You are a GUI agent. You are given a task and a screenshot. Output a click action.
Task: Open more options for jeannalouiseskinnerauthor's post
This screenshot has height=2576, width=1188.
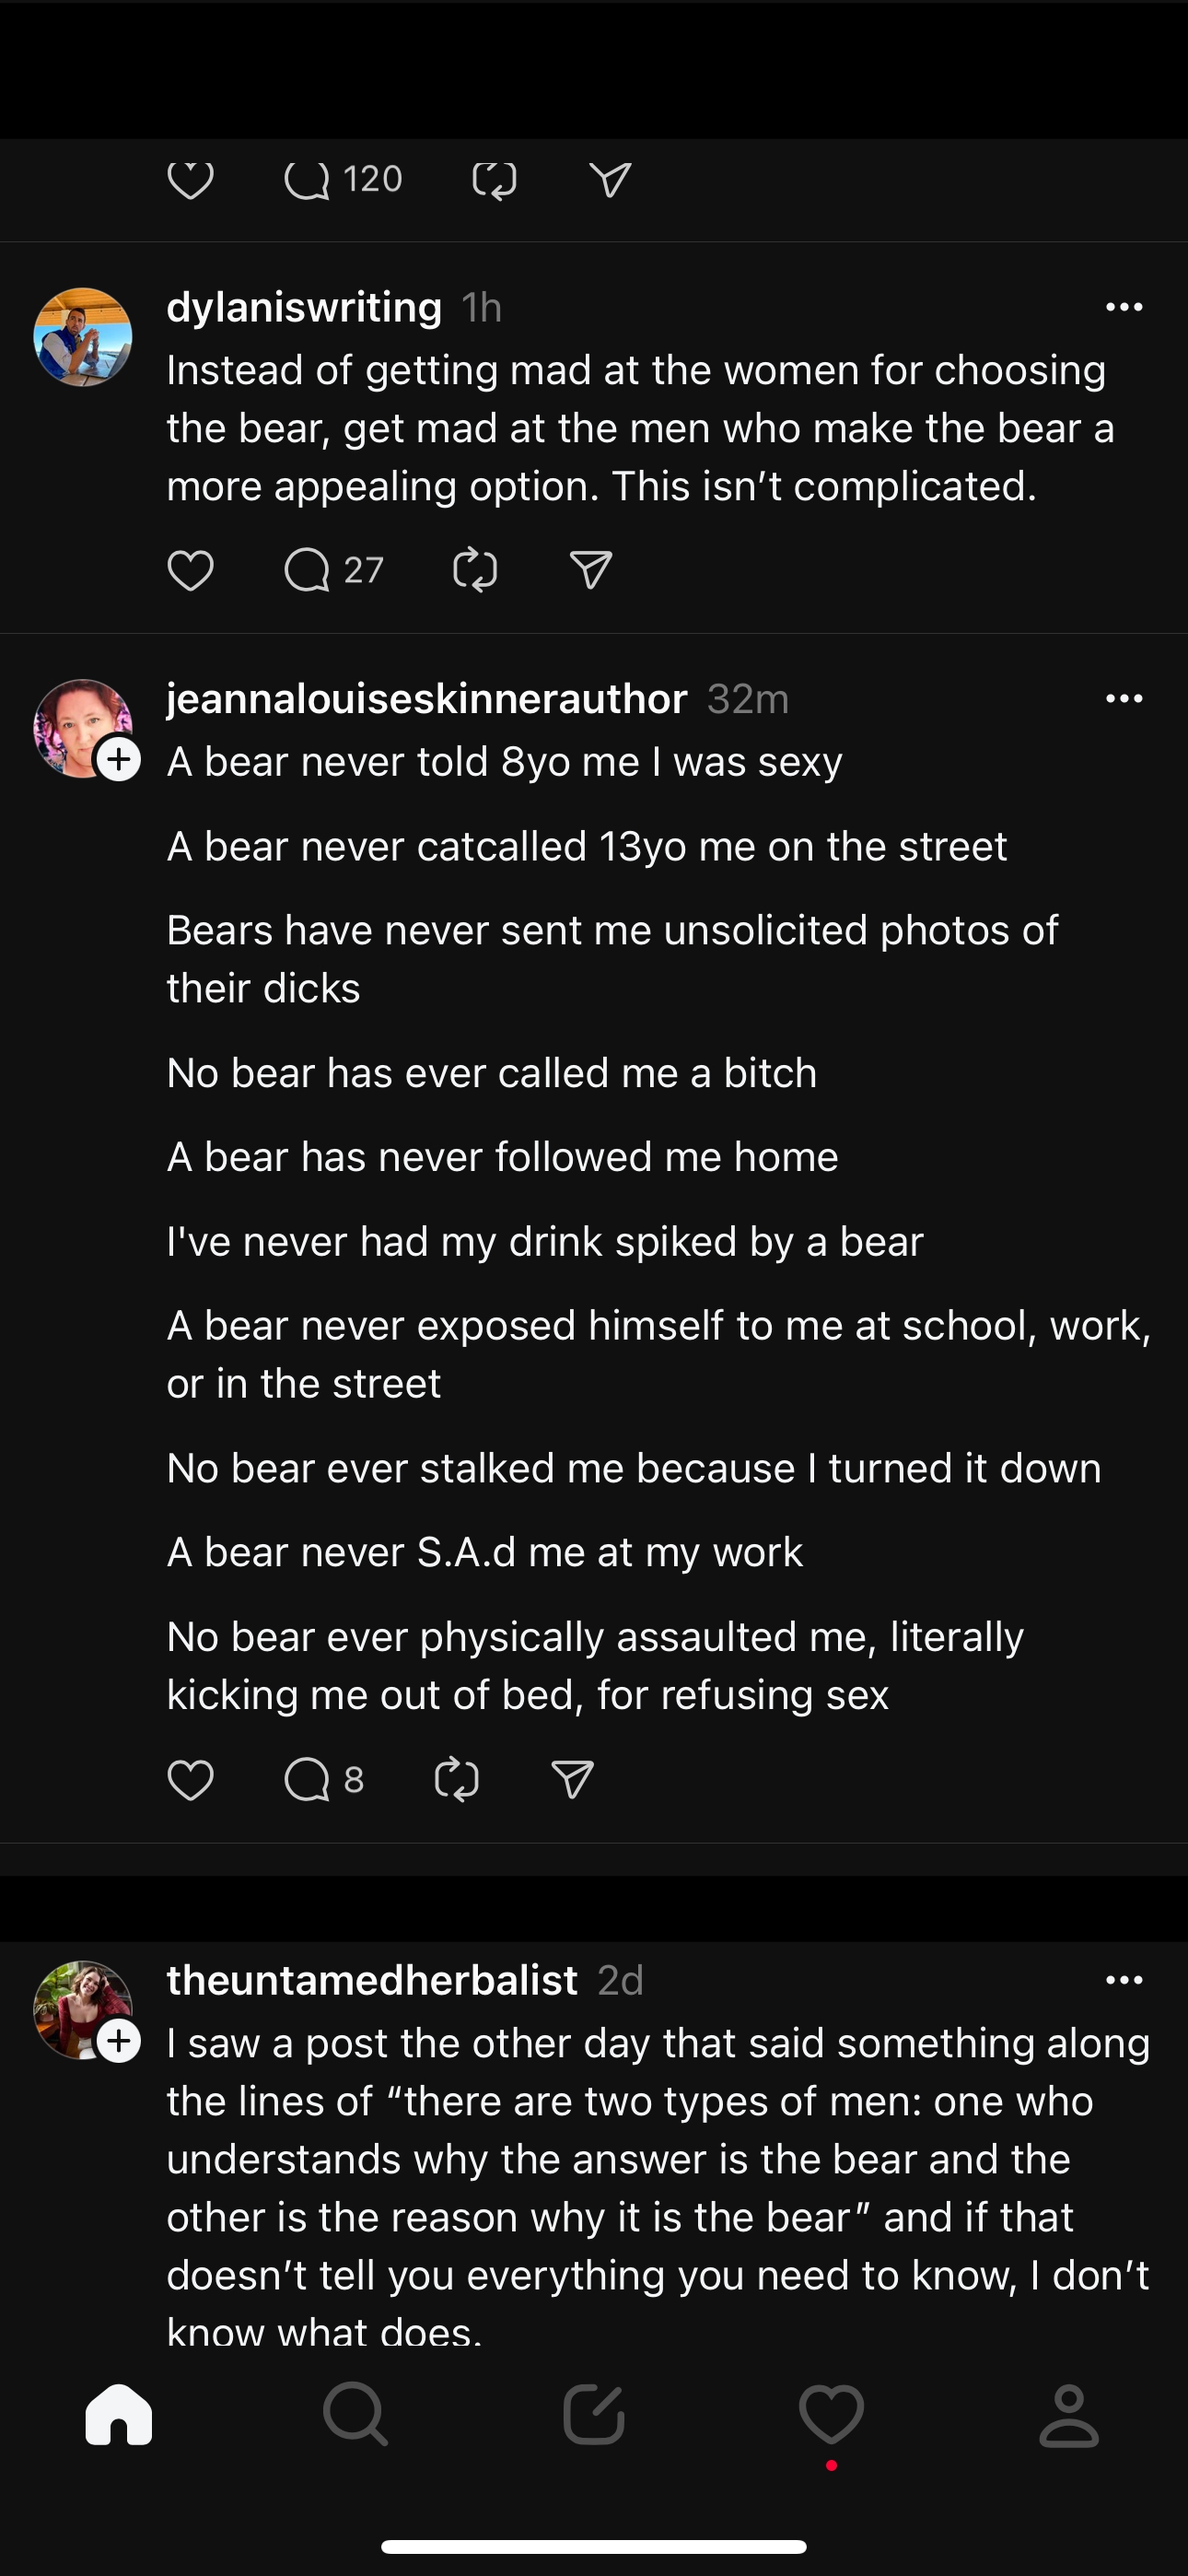point(1124,699)
